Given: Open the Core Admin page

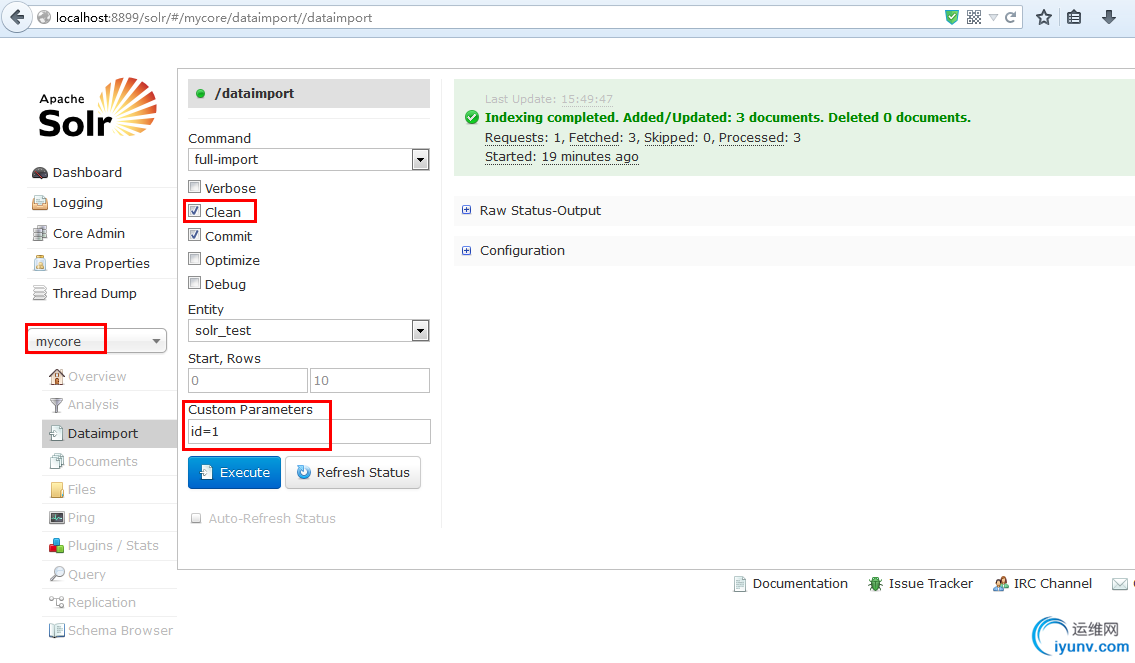Looking at the screenshot, I should (88, 233).
